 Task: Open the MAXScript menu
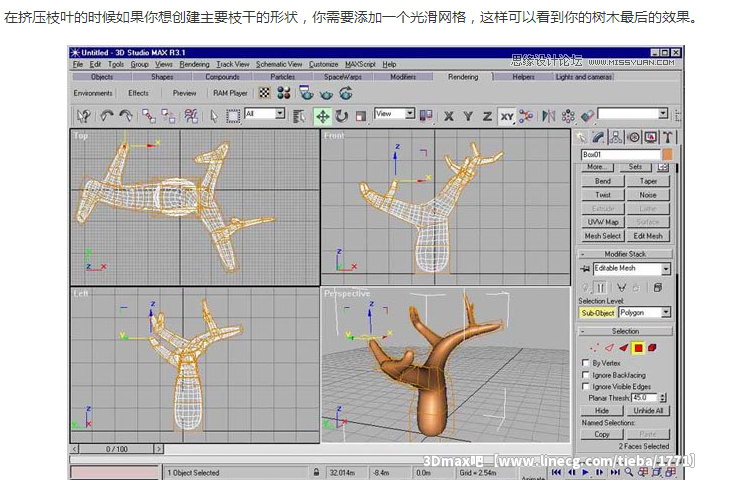(x=360, y=65)
